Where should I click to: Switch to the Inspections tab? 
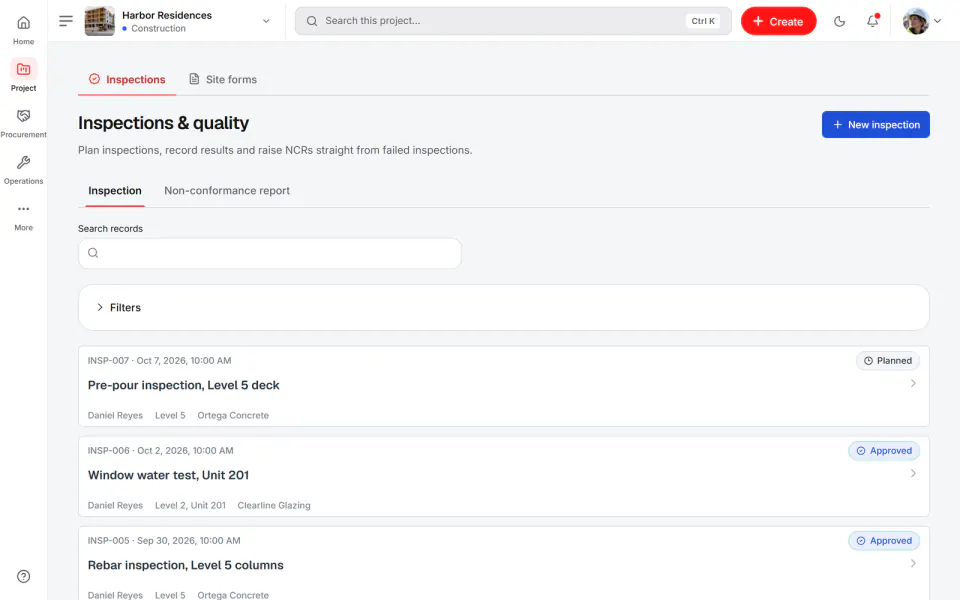pos(127,80)
